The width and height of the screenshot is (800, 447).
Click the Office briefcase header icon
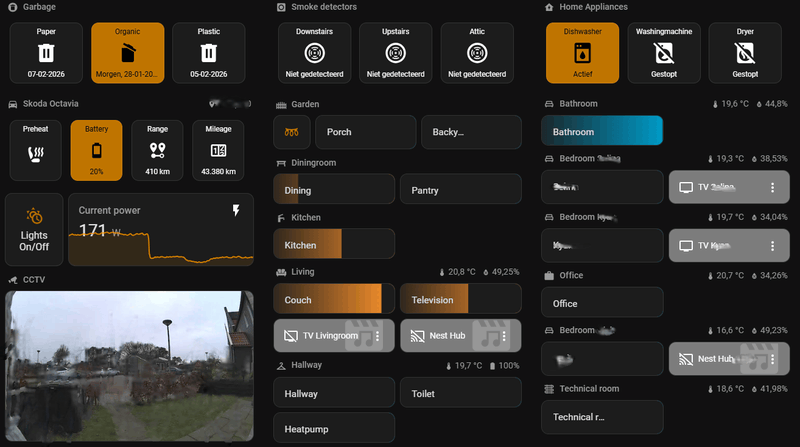549,276
